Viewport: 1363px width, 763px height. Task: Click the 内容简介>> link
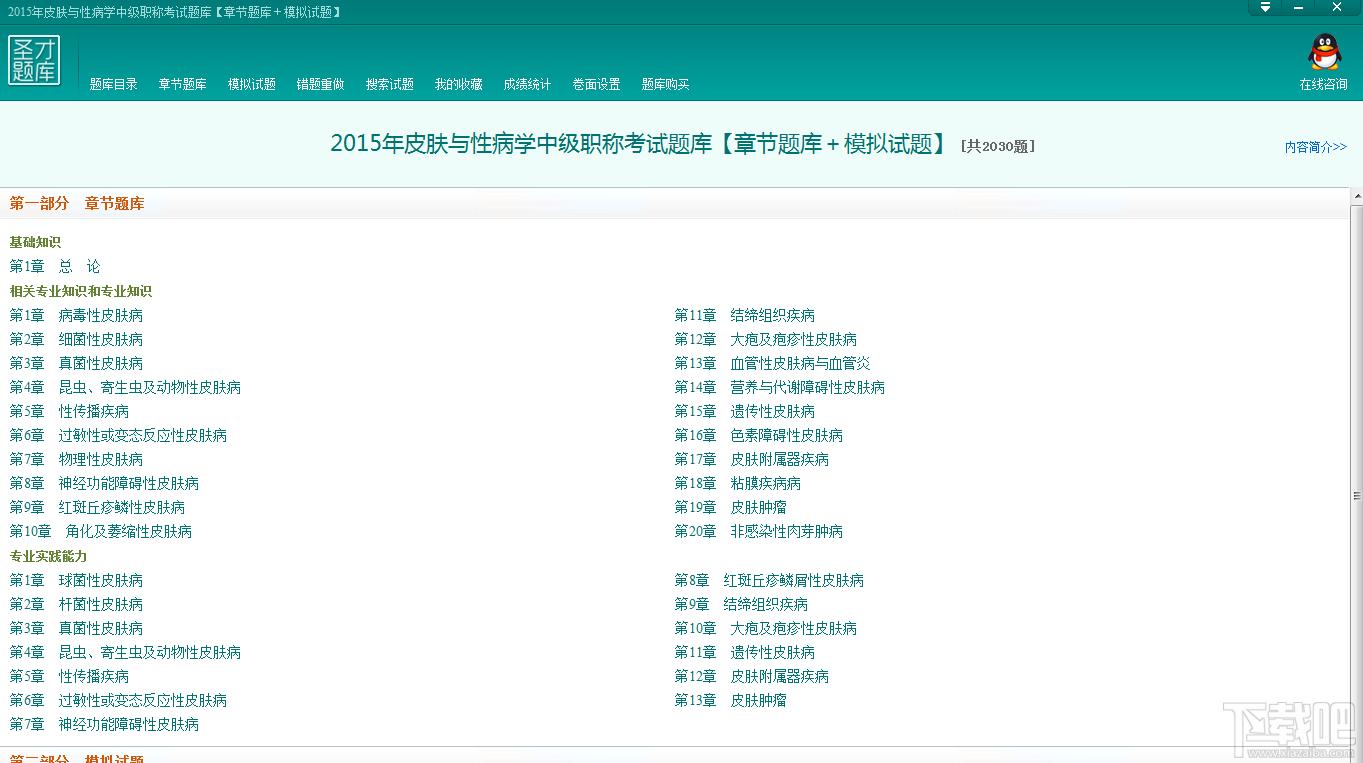1316,147
